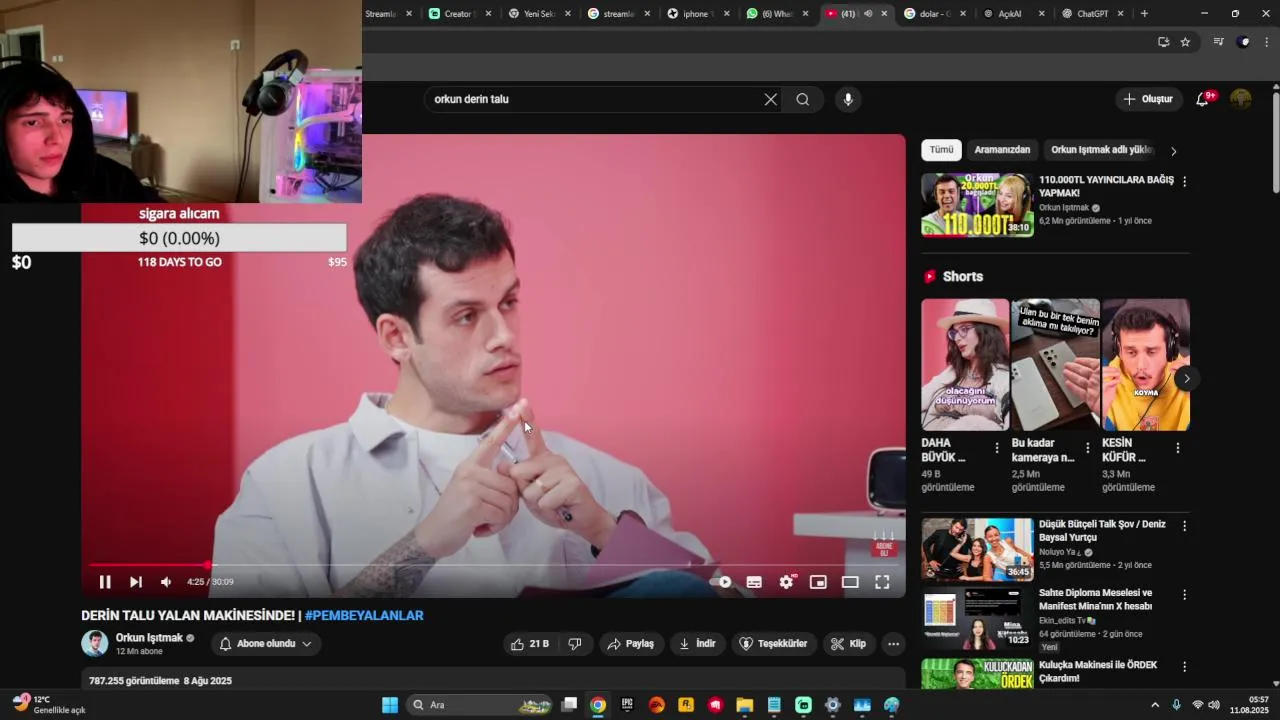The image size is (1280, 720).
Task: Toggle the autoplay switch in player
Action: tap(721, 582)
